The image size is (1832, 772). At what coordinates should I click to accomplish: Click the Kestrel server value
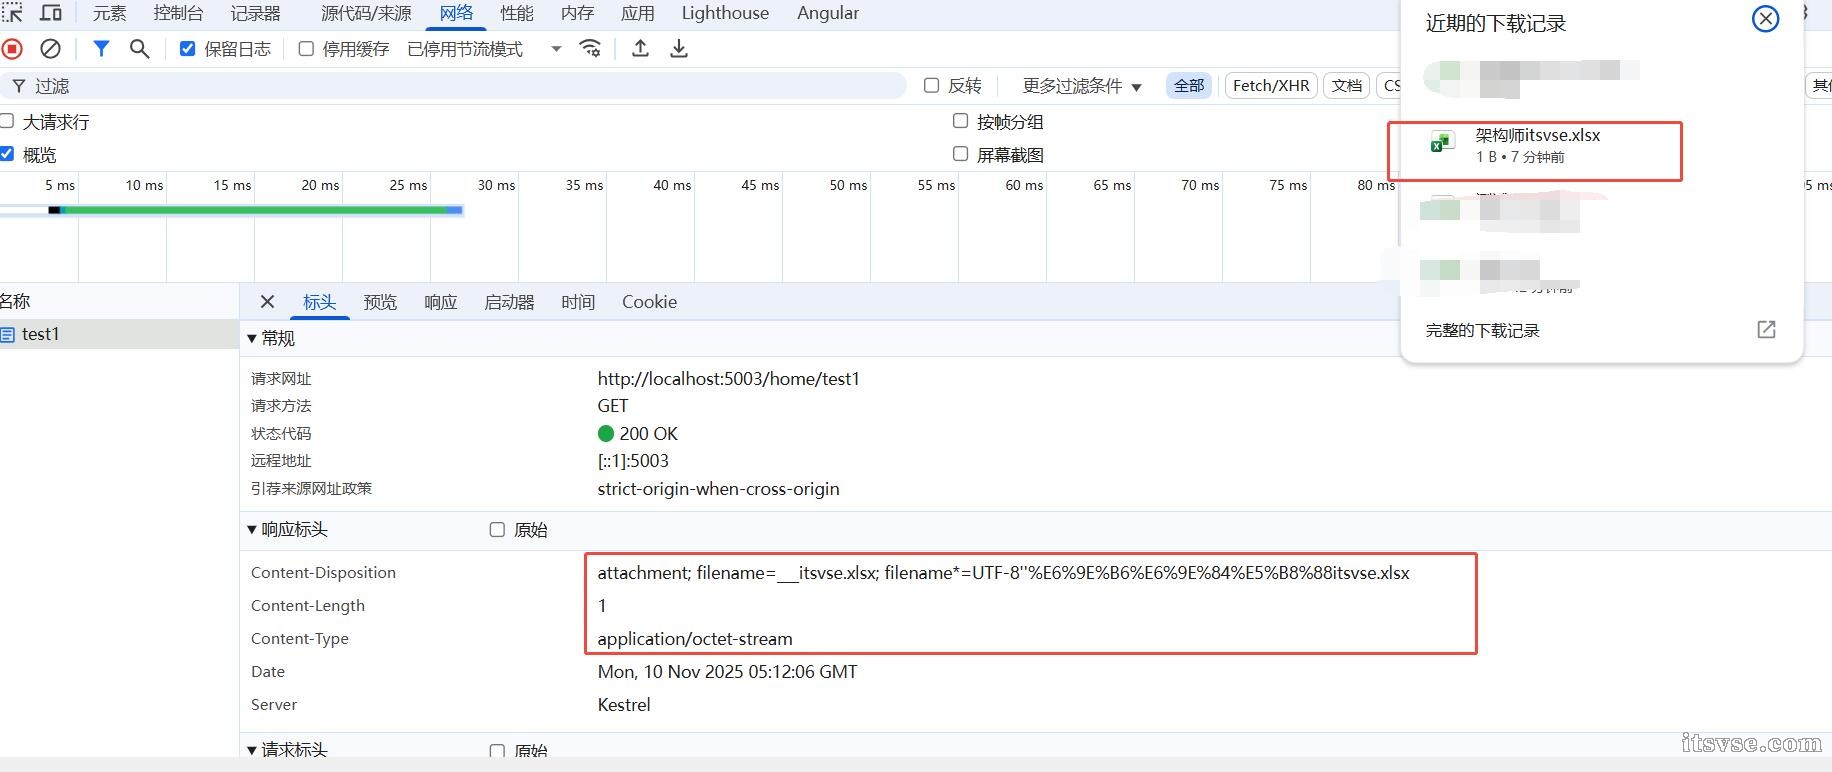coord(624,705)
